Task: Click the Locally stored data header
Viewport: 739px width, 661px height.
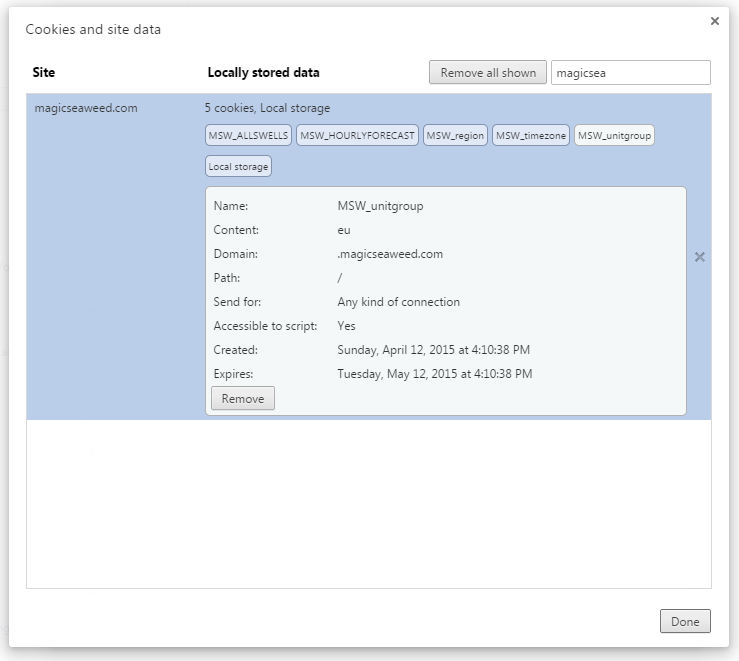Action: [263, 73]
